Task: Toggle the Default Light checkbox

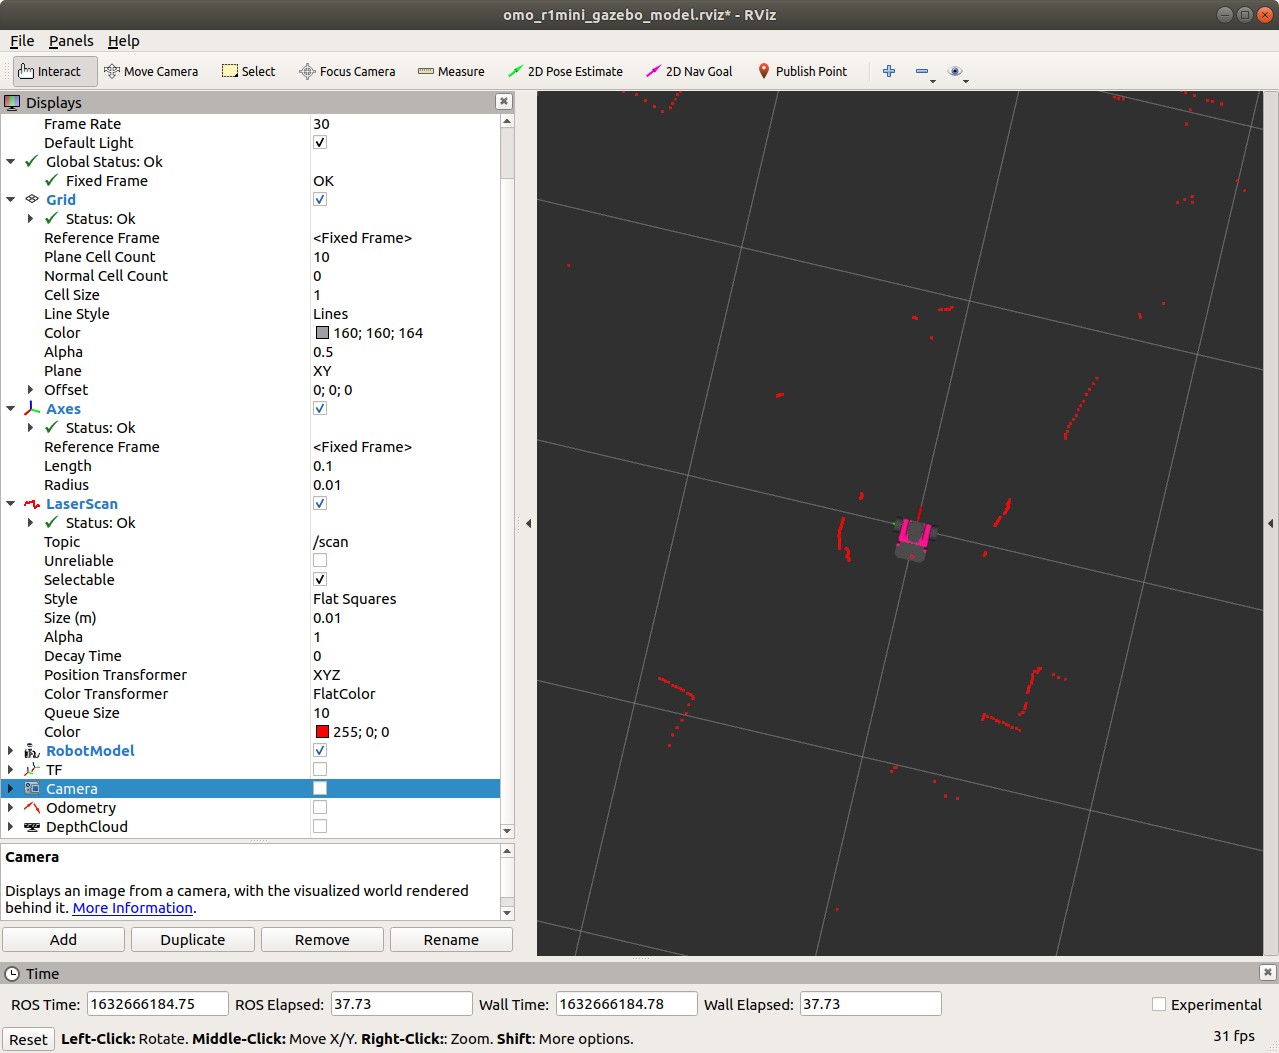Action: (320, 142)
